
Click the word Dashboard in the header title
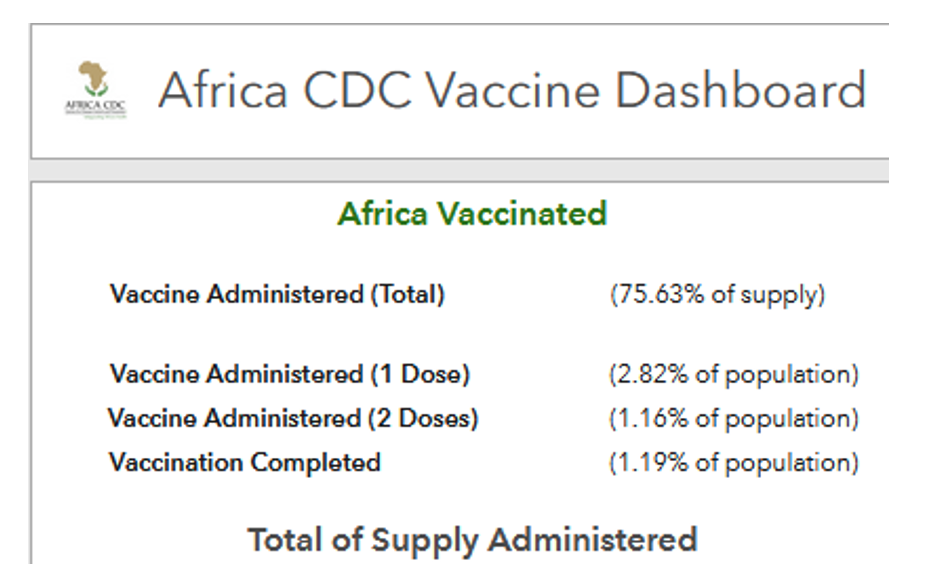point(739,90)
